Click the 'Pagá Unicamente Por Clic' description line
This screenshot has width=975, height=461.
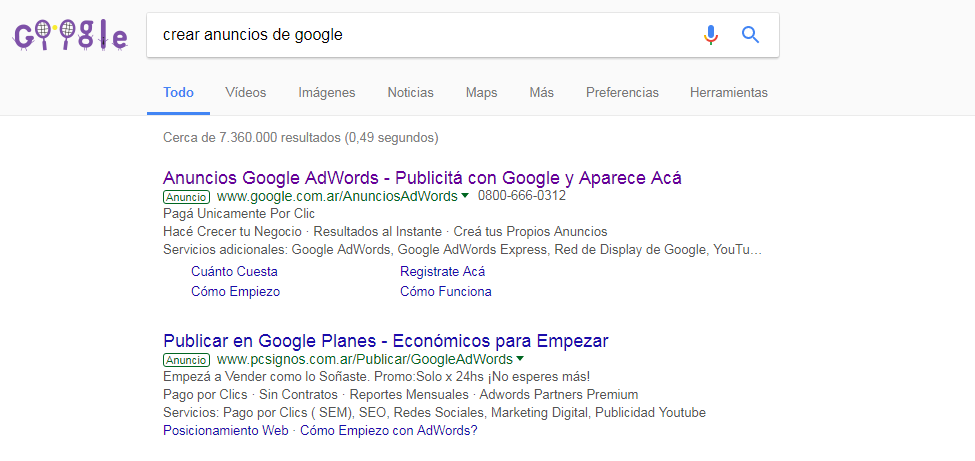click(x=239, y=214)
